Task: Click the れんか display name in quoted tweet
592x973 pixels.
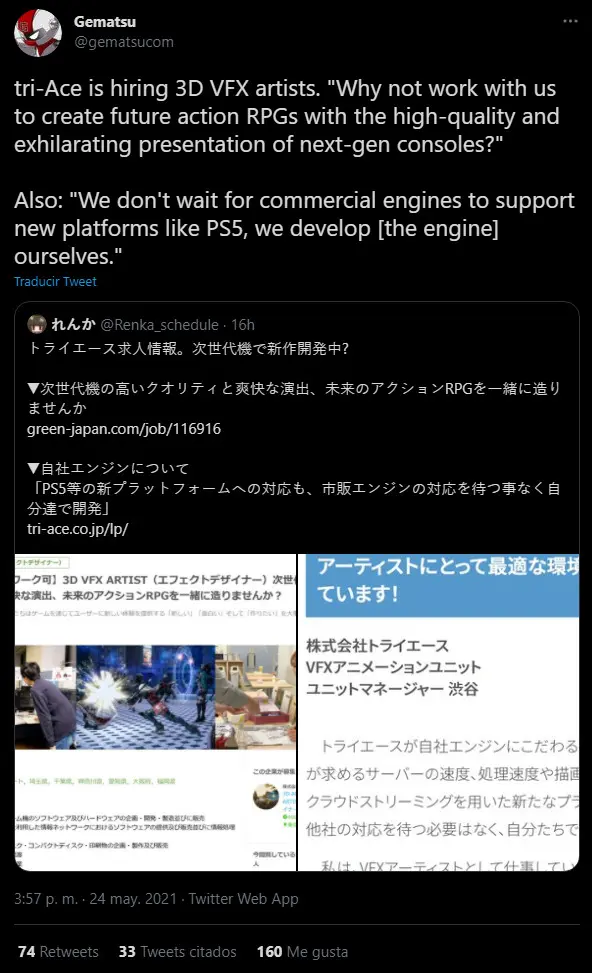Action: [73, 325]
